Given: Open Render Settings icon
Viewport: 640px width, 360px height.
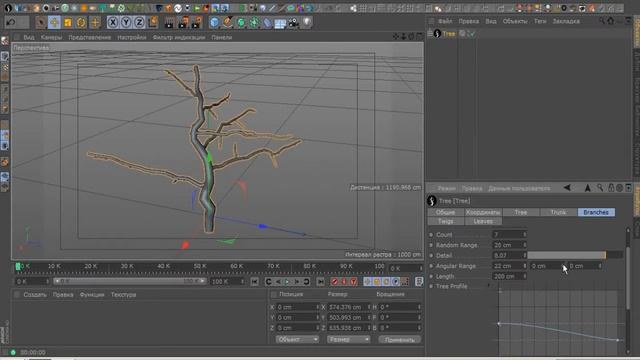Looking at the screenshot, I should pos(197,22).
